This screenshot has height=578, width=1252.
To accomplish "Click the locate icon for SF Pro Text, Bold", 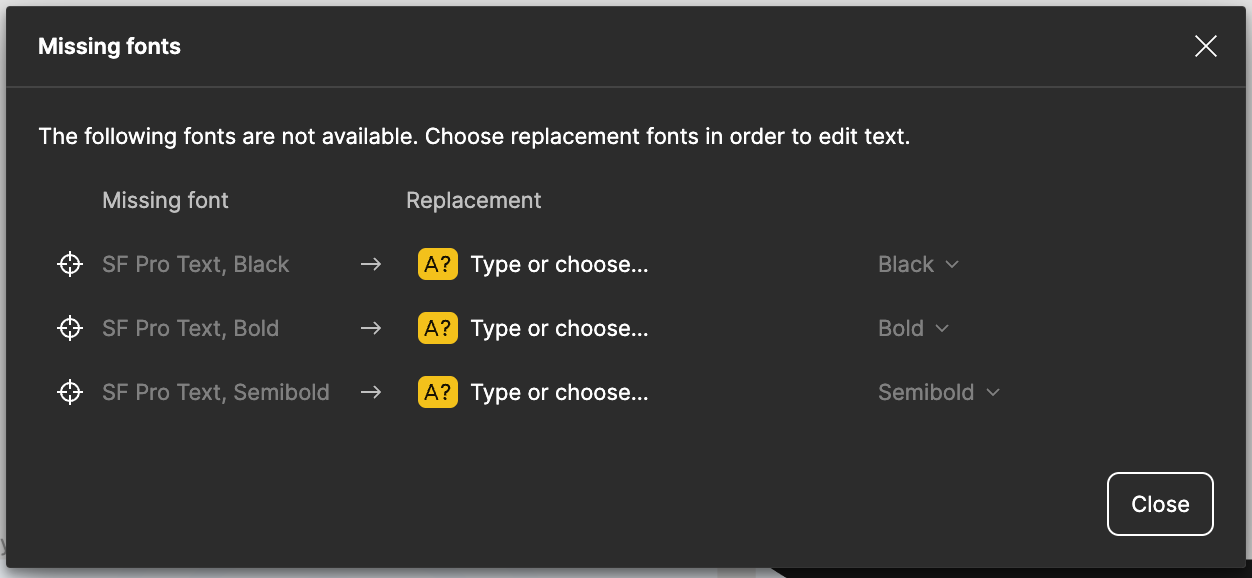I will [69, 328].
